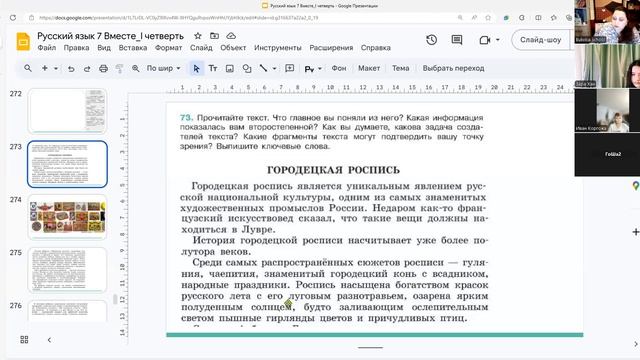Open the По шир zoom dropdown

click(x=163, y=68)
